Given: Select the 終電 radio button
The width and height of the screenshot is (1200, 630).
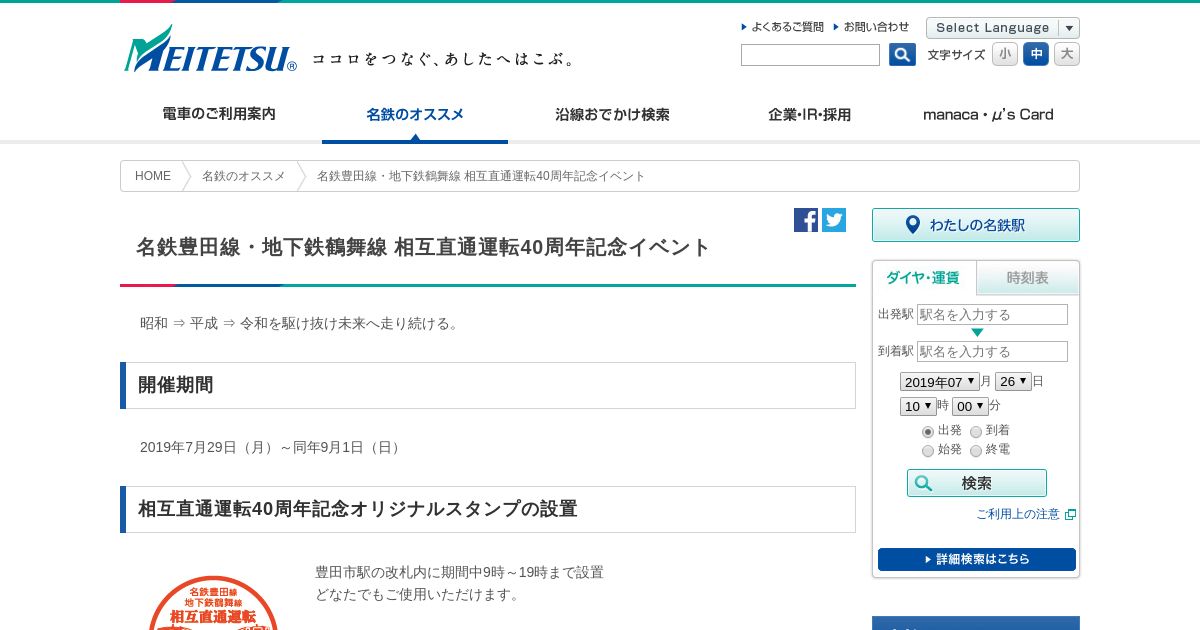Looking at the screenshot, I should (x=976, y=451).
